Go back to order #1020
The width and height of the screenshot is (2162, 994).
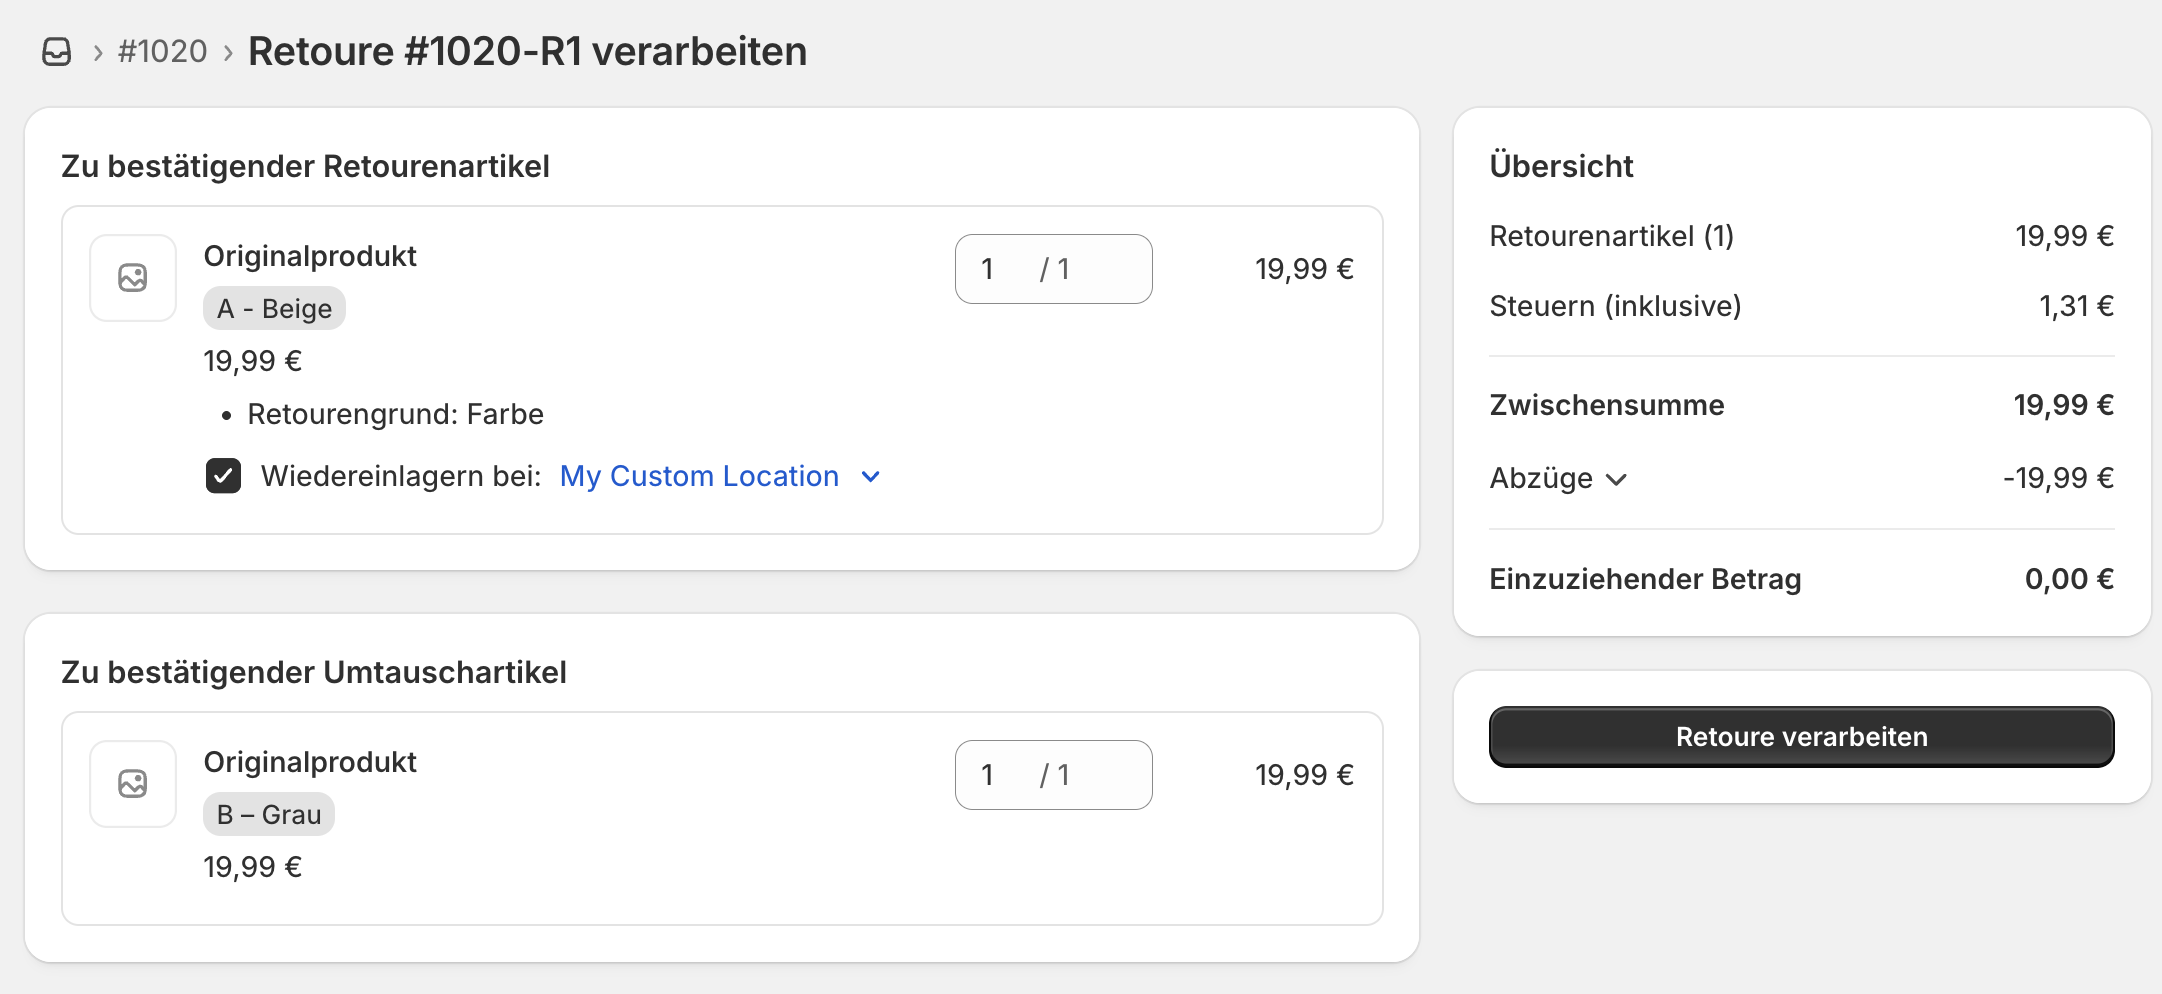[x=162, y=52]
